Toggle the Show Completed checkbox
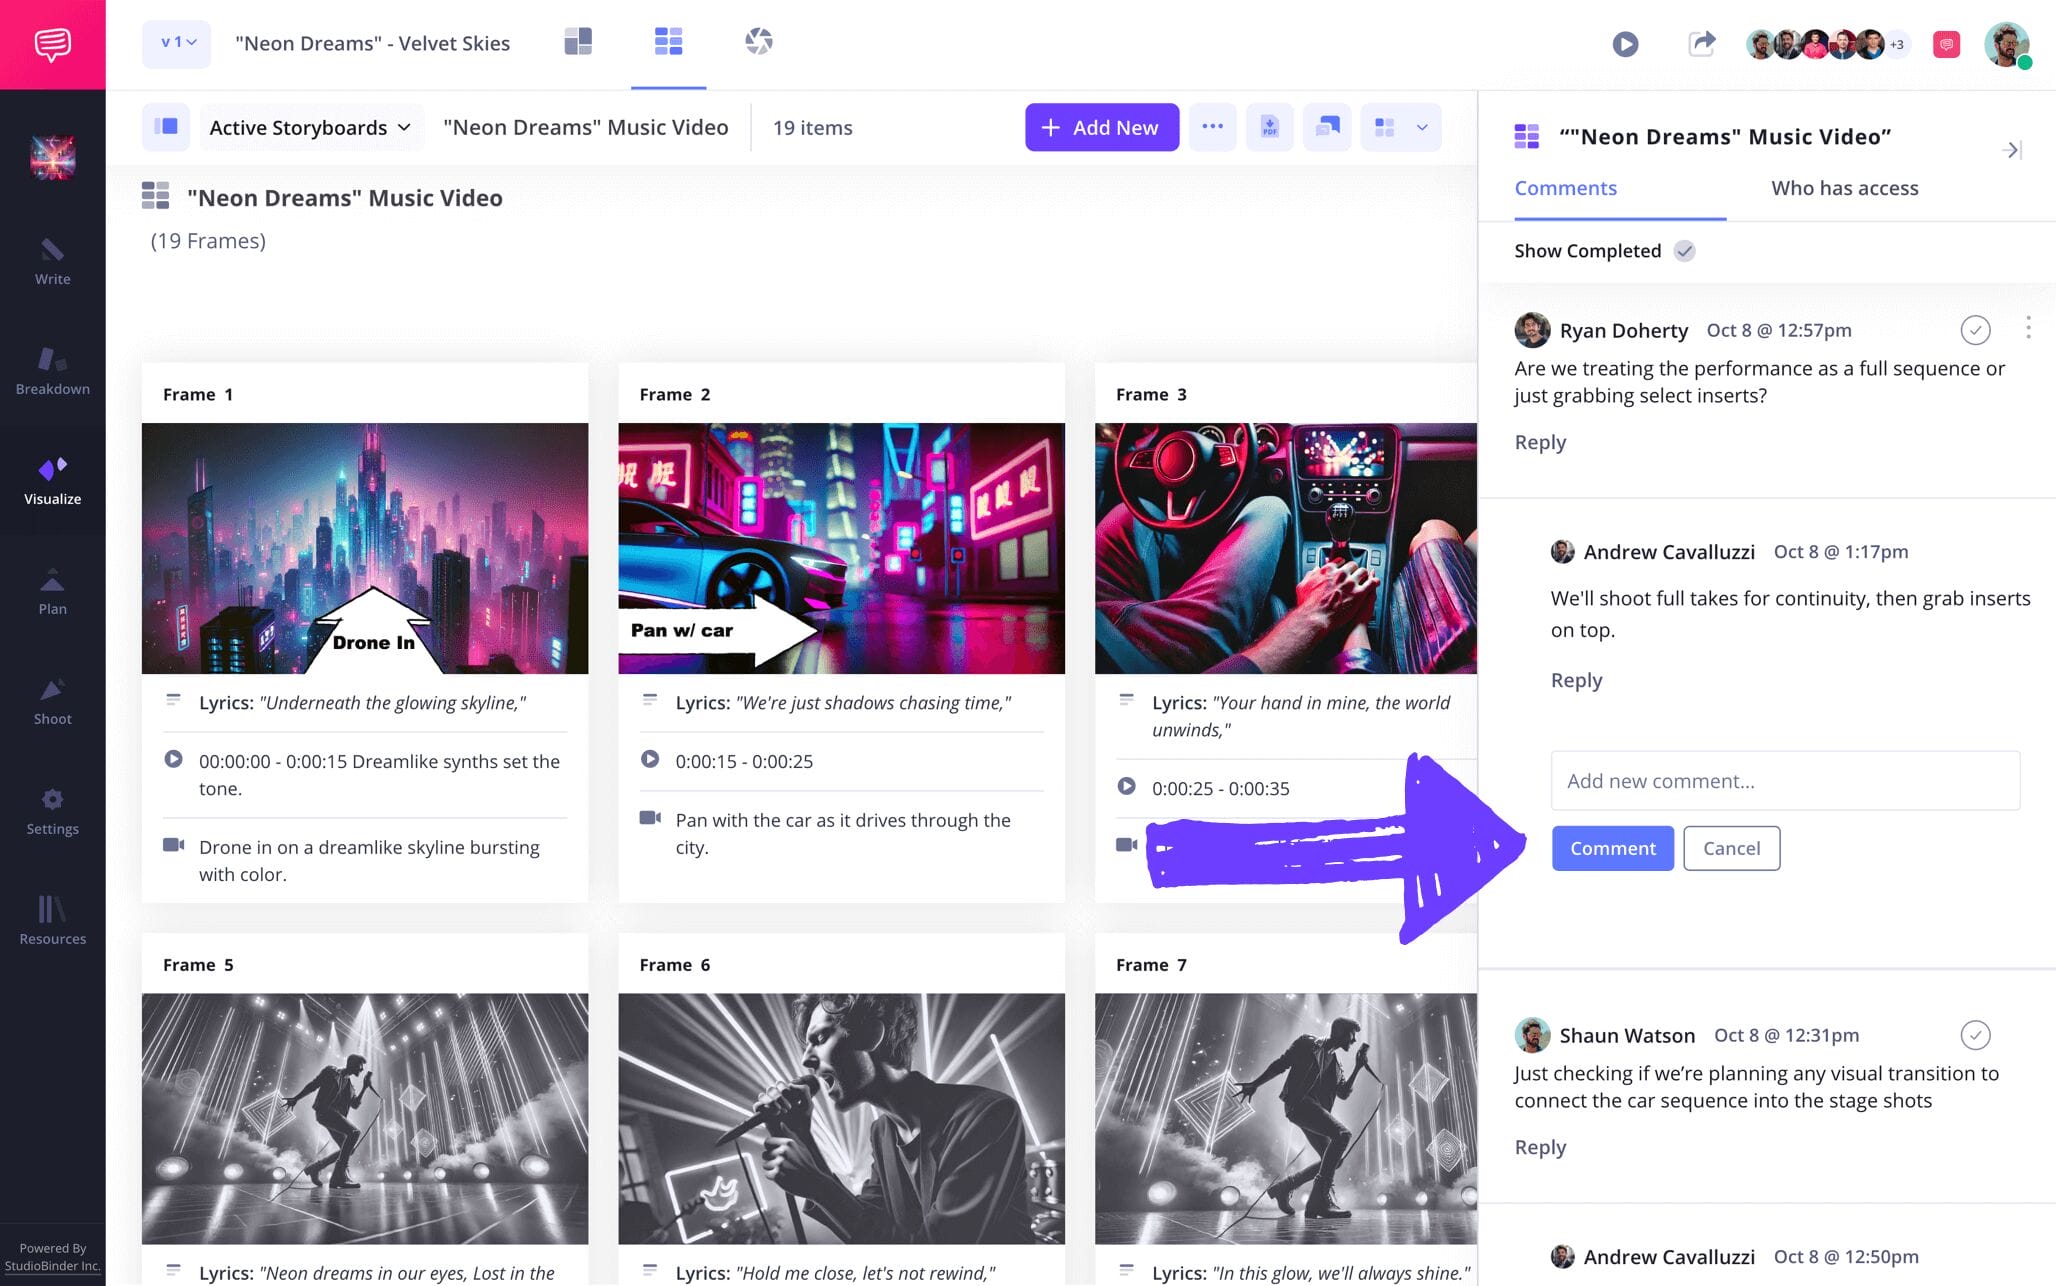The height and width of the screenshot is (1286, 2056). tap(1685, 251)
